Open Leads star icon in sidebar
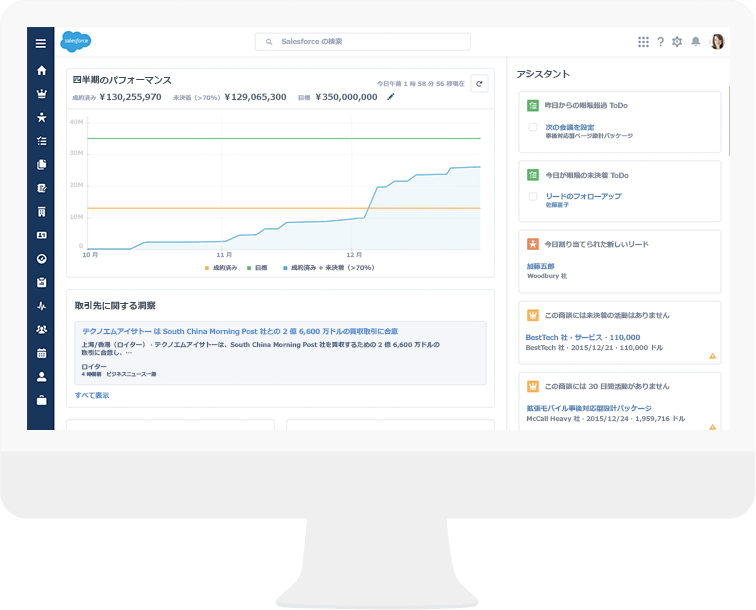The image size is (756, 610). tap(41, 118)
